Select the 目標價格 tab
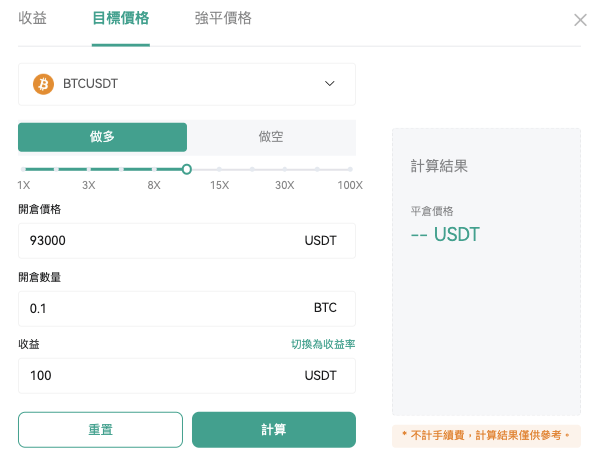598x463 pixels. coord(121,18)
